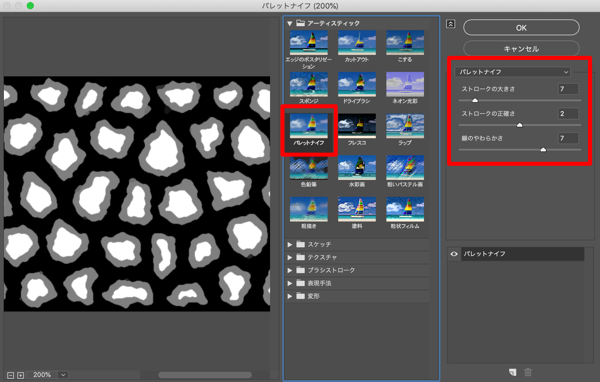Hide the filter thumbnail panel with collapse icon
Image resolution: width=600 pixels, height=382 pixels.
(451, 24)
